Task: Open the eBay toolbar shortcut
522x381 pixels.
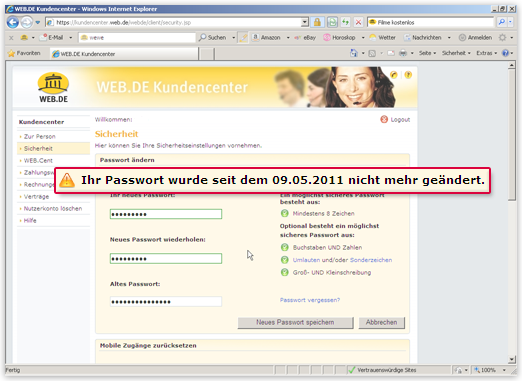Action: 305,38
